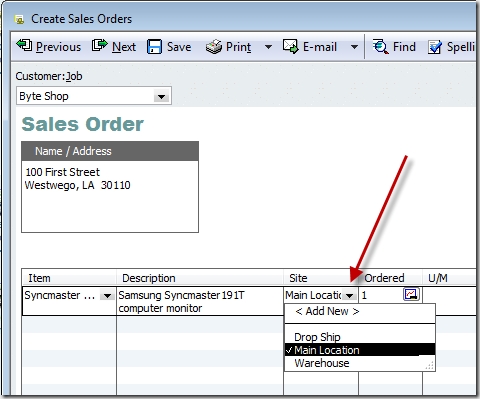Click the Name / Address header bar
This screenshot has width=480, height=399.
point(110,151)
